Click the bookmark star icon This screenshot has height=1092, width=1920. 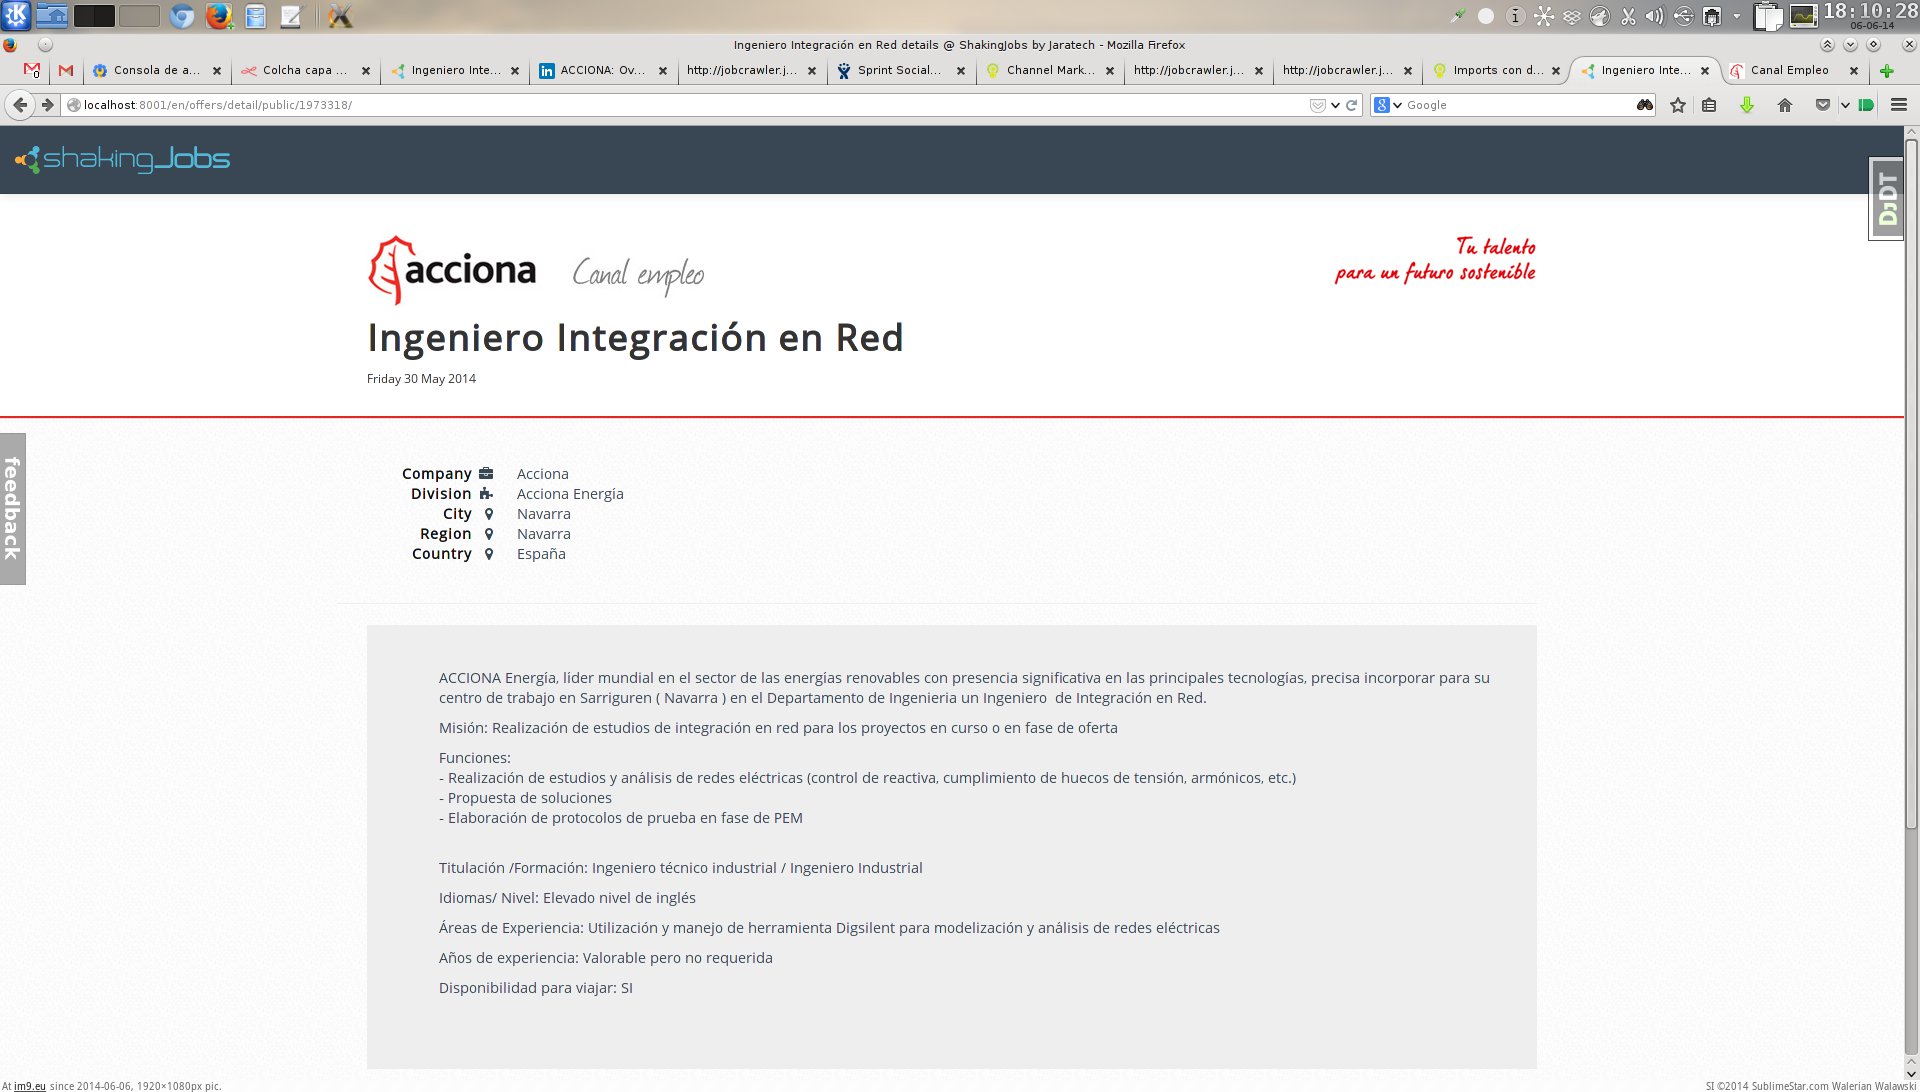click(x=1678, y=105)
